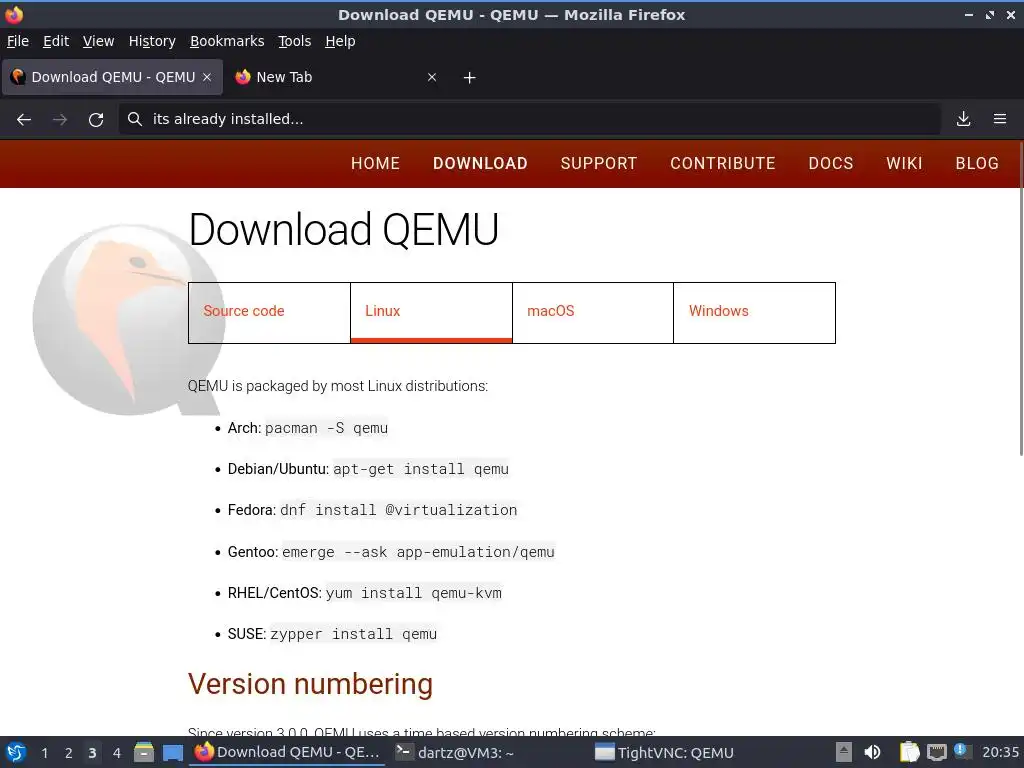Viewport: 1024px width, 768px height.
Task: Click the Download QEMU page heading
Action: coord(344,229)
